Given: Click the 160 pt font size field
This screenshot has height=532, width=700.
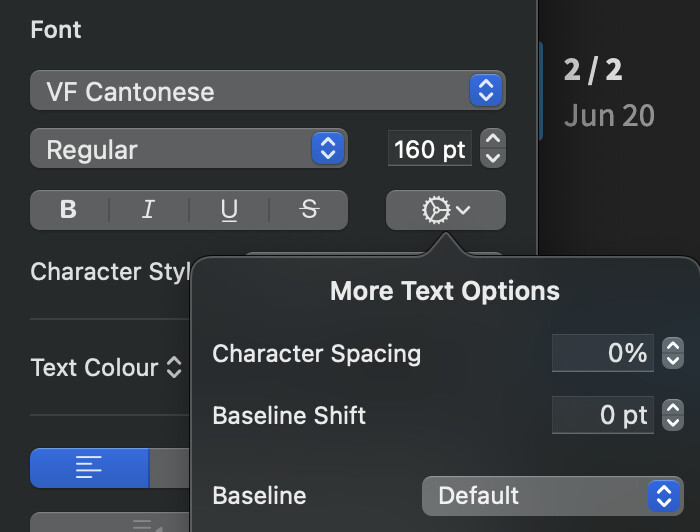Looking at the screenshot, I should (x=430, y=150).
